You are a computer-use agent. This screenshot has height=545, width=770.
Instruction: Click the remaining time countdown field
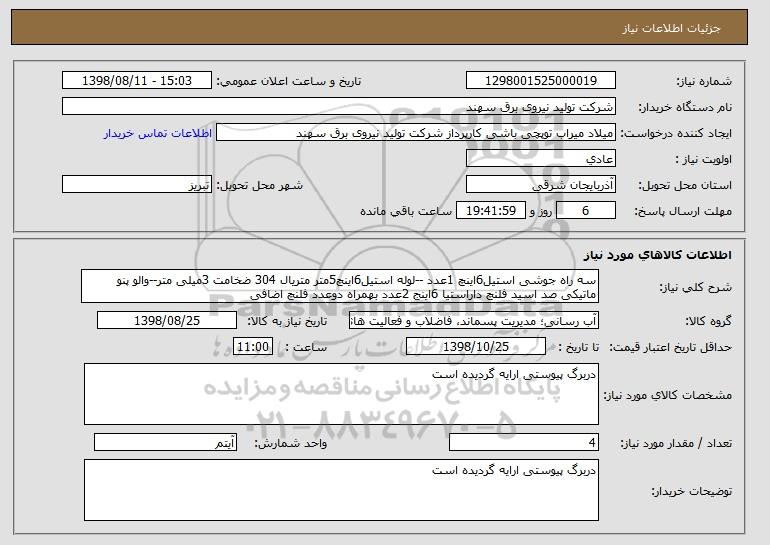pyautogui.click(x=491, y=211)
